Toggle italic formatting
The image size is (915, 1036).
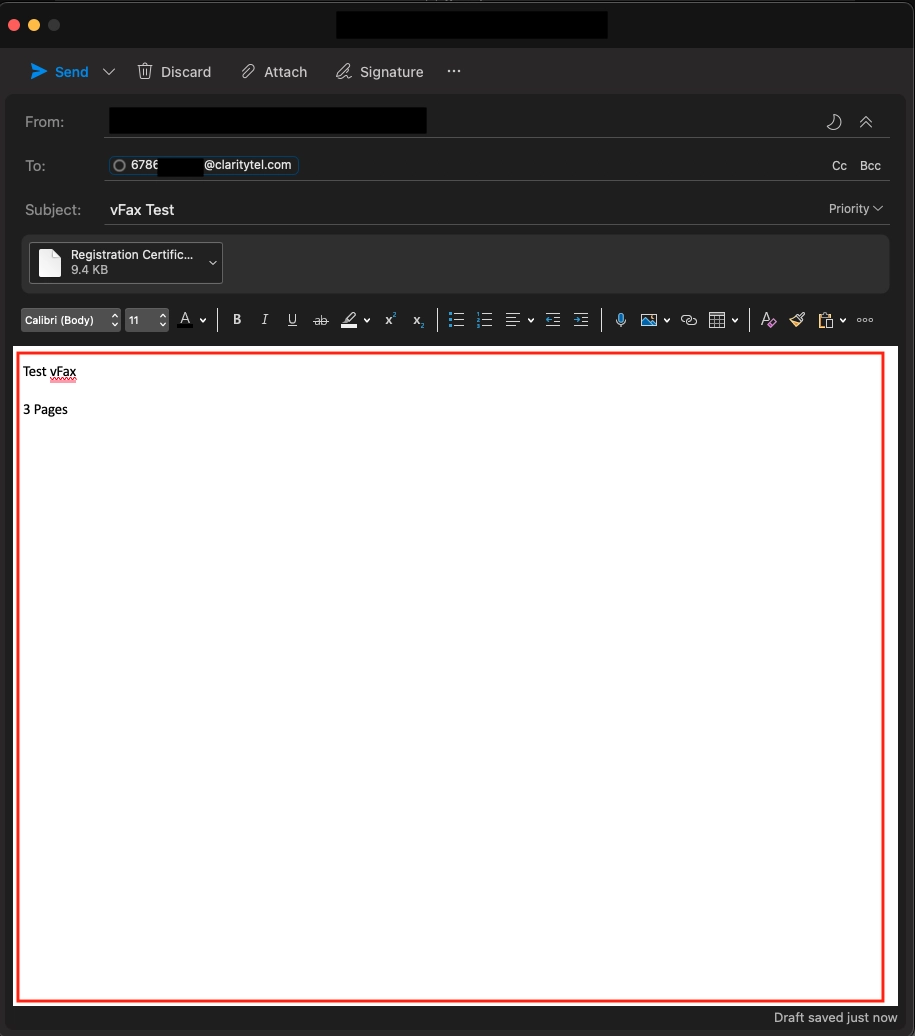(x=264, y=320)
